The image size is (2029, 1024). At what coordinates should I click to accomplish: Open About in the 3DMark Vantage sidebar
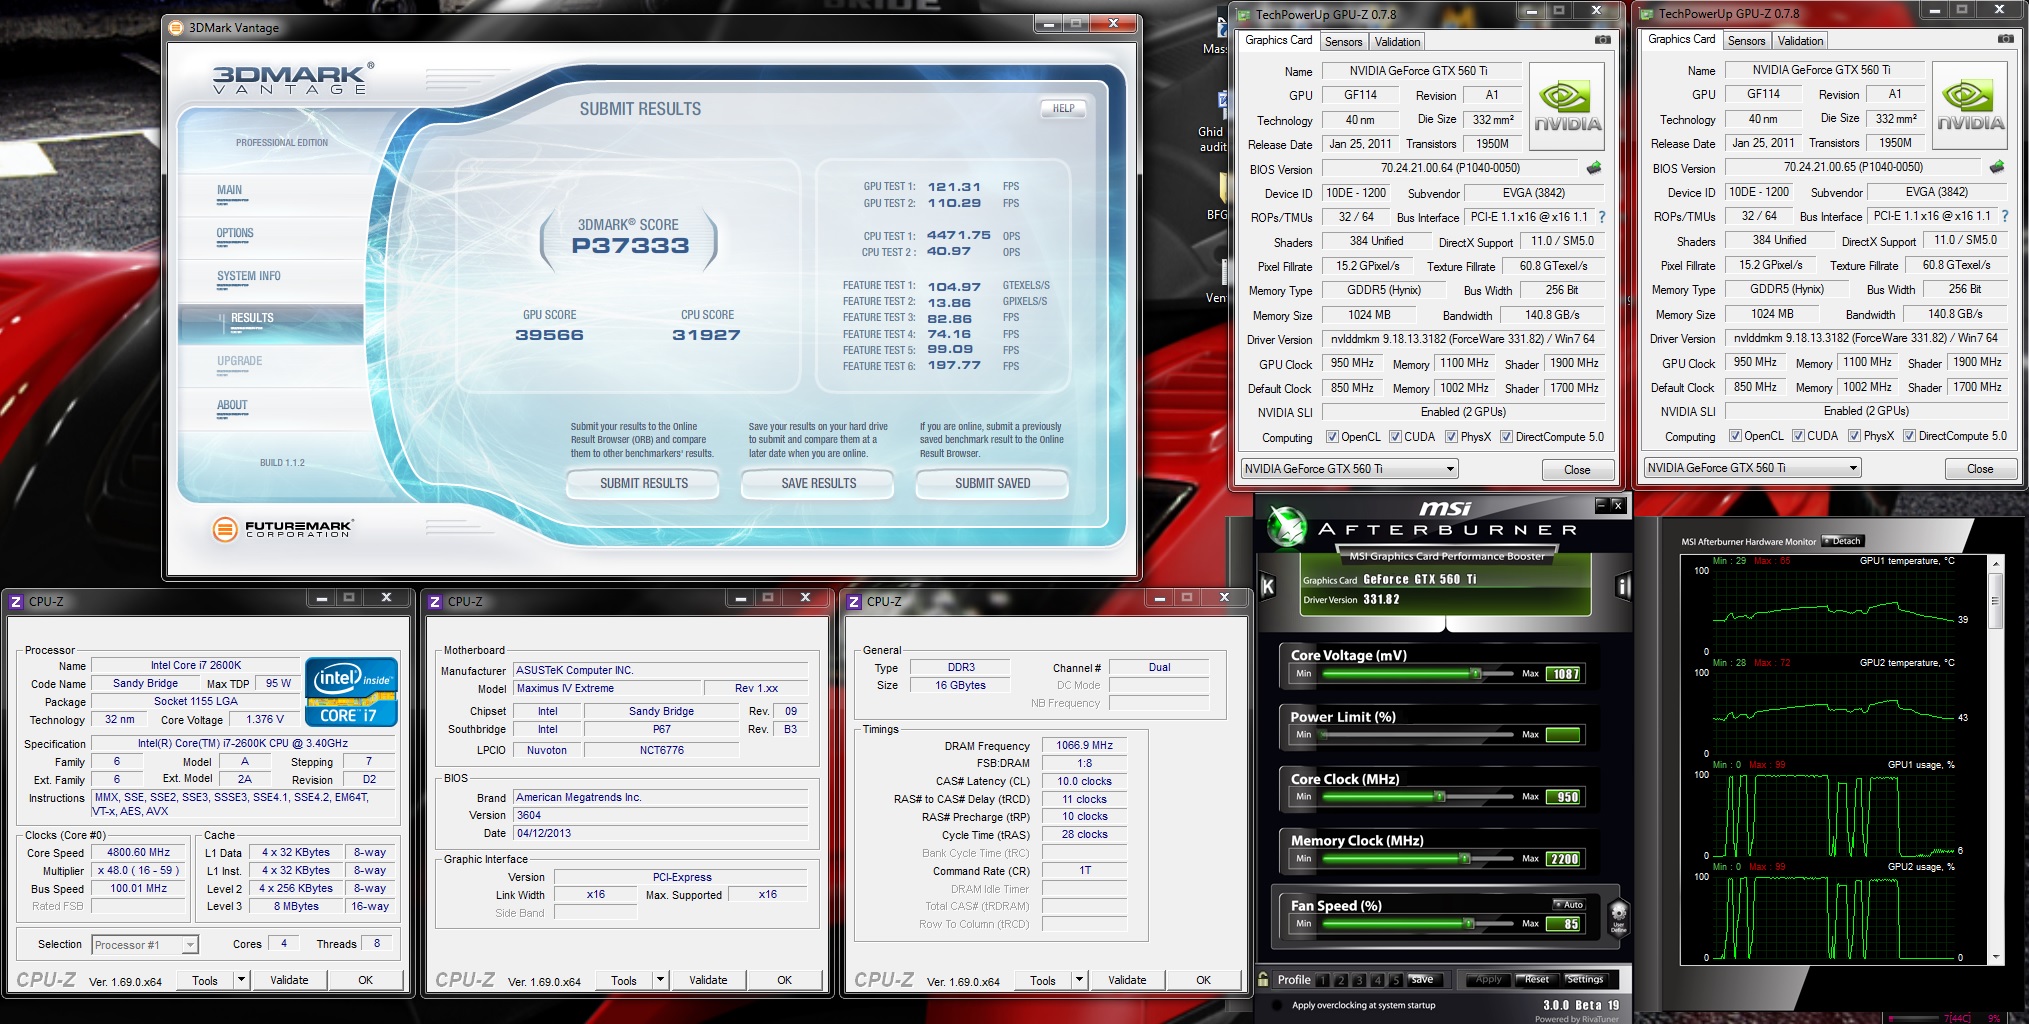(x=232, y=405)
